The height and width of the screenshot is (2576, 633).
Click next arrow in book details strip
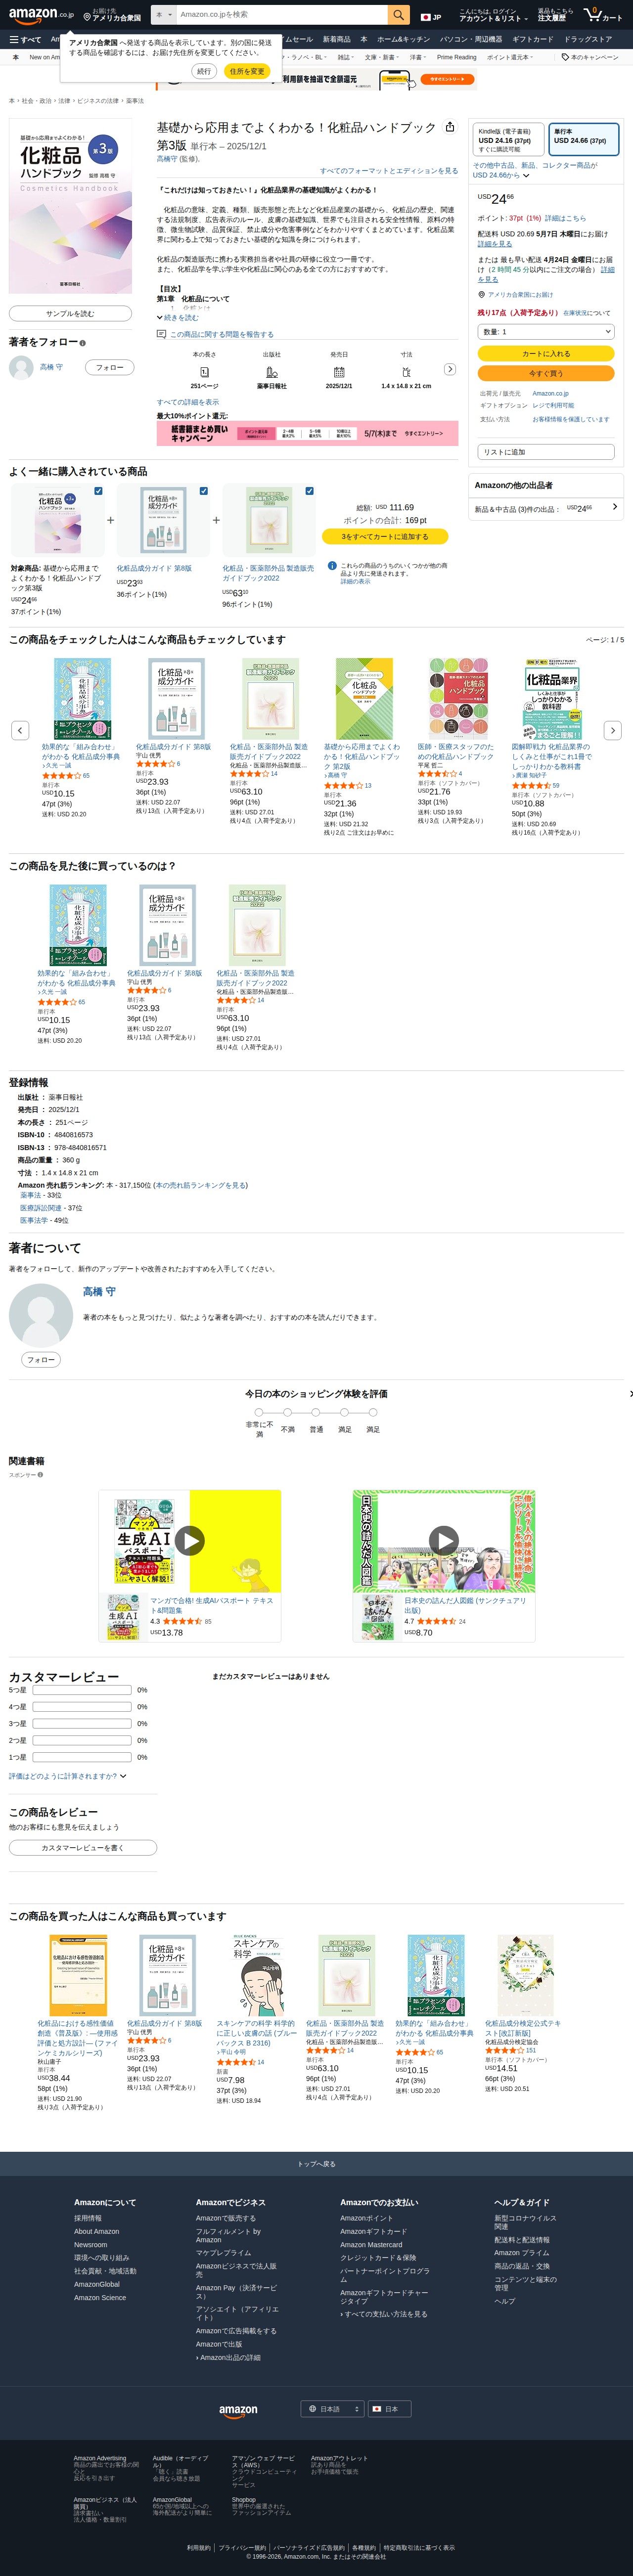(450, 369)
